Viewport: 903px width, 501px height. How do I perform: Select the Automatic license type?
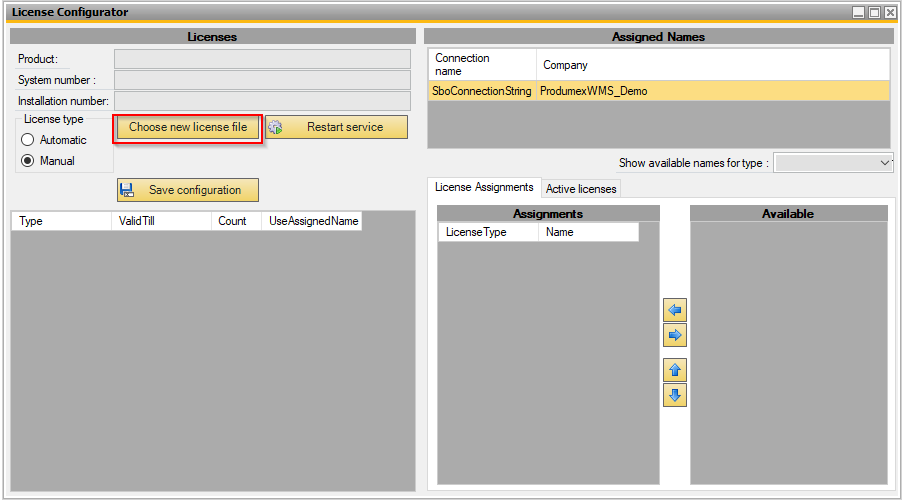click(28, 140)
